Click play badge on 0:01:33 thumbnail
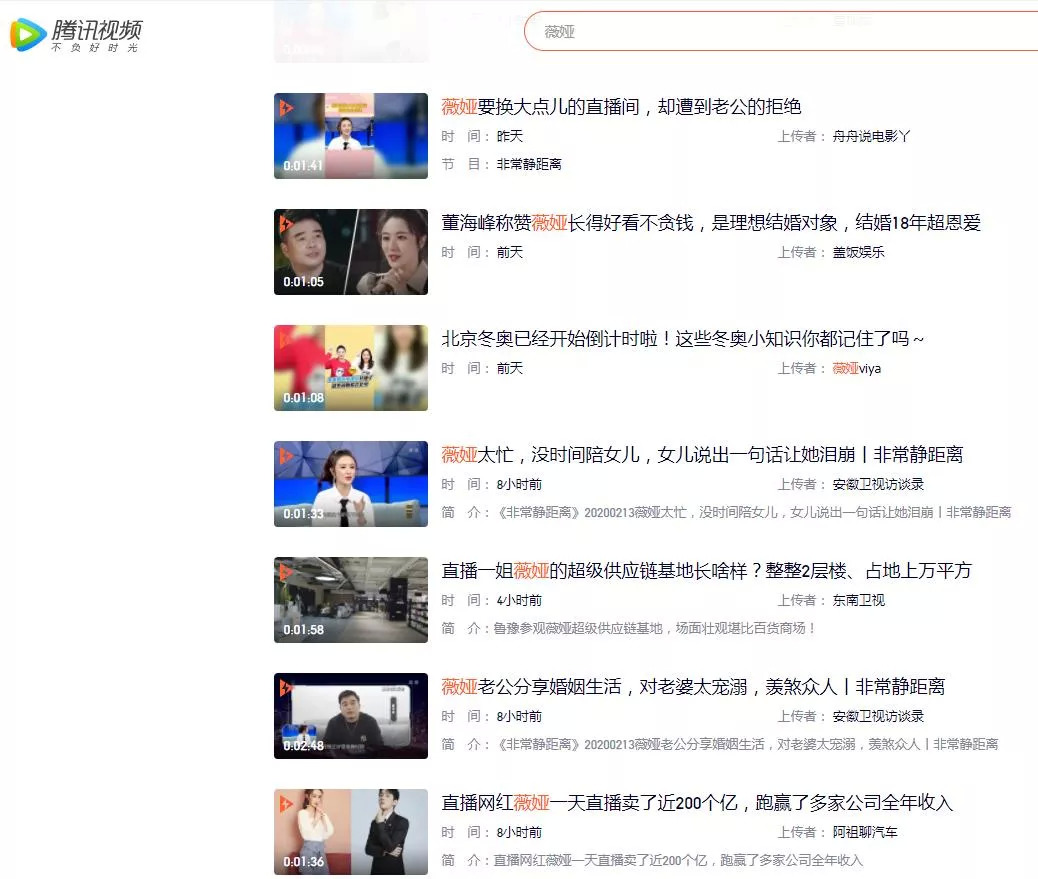1038x879 pixels. [x=286, y=455]
